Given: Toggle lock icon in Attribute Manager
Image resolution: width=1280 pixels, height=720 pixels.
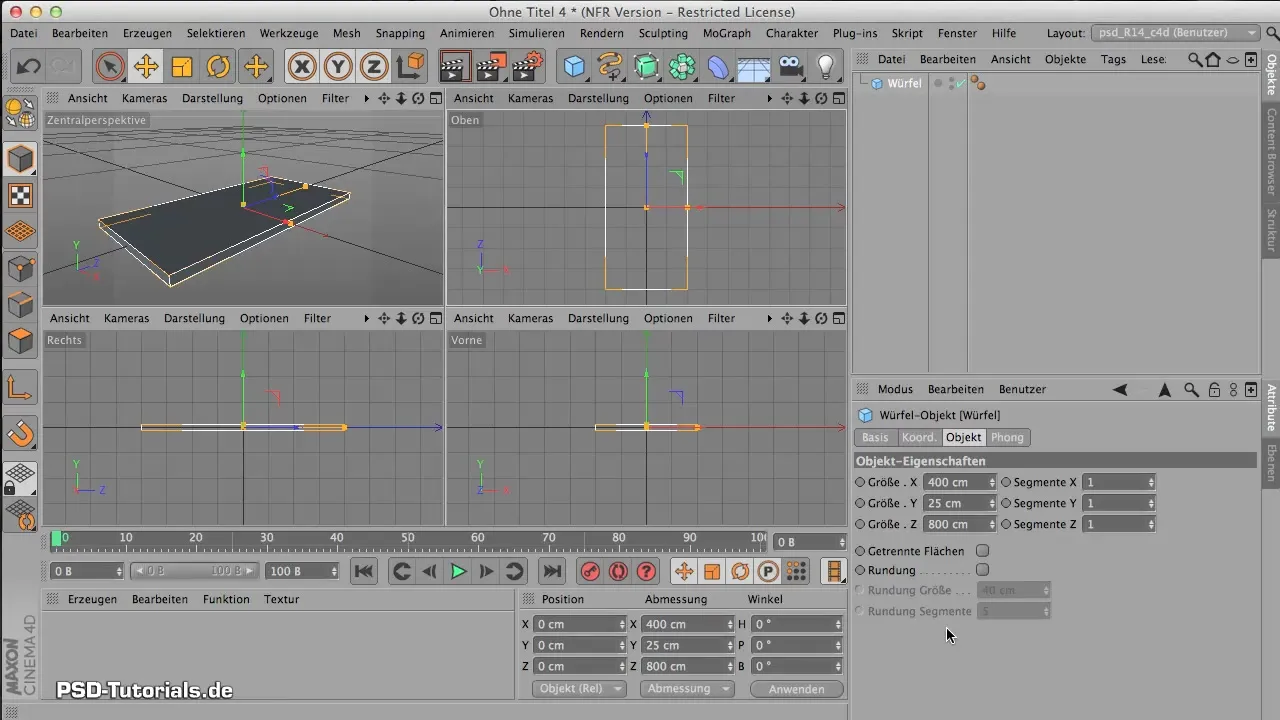Looking at the screenshot, I should coord(1214,389).
